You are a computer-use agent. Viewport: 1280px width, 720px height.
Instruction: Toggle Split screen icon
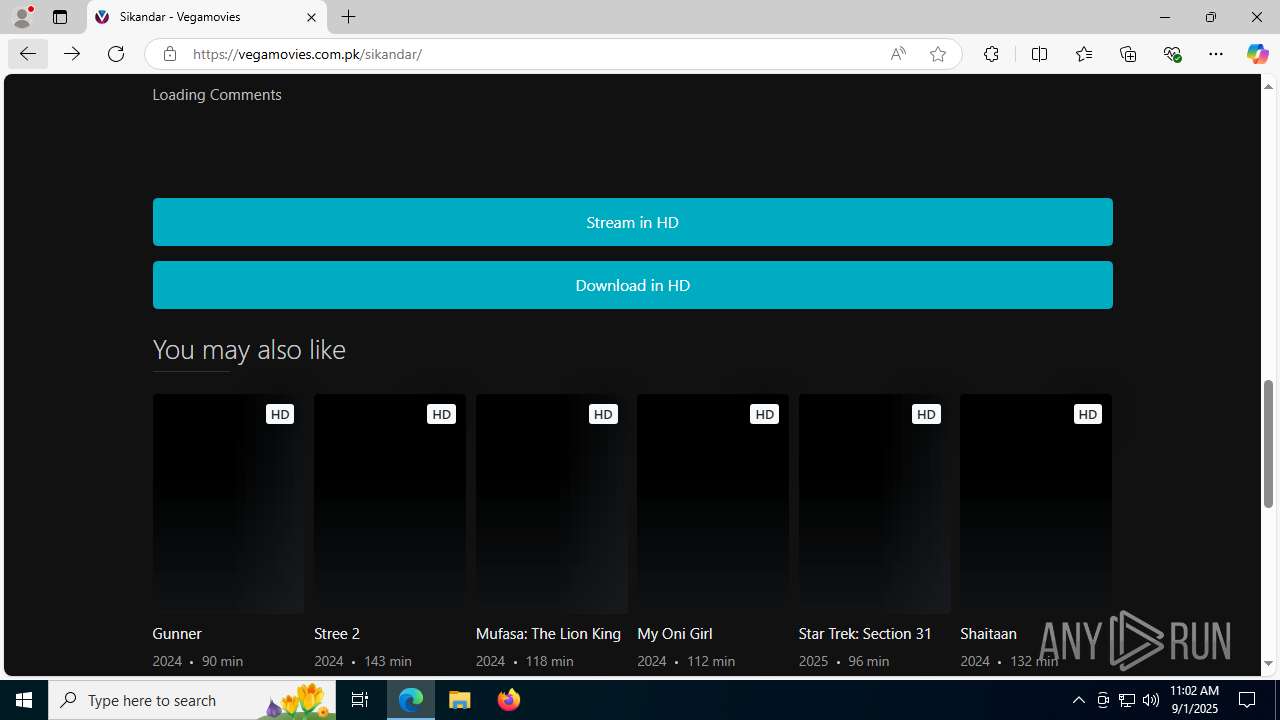(x=1039, y=54)
